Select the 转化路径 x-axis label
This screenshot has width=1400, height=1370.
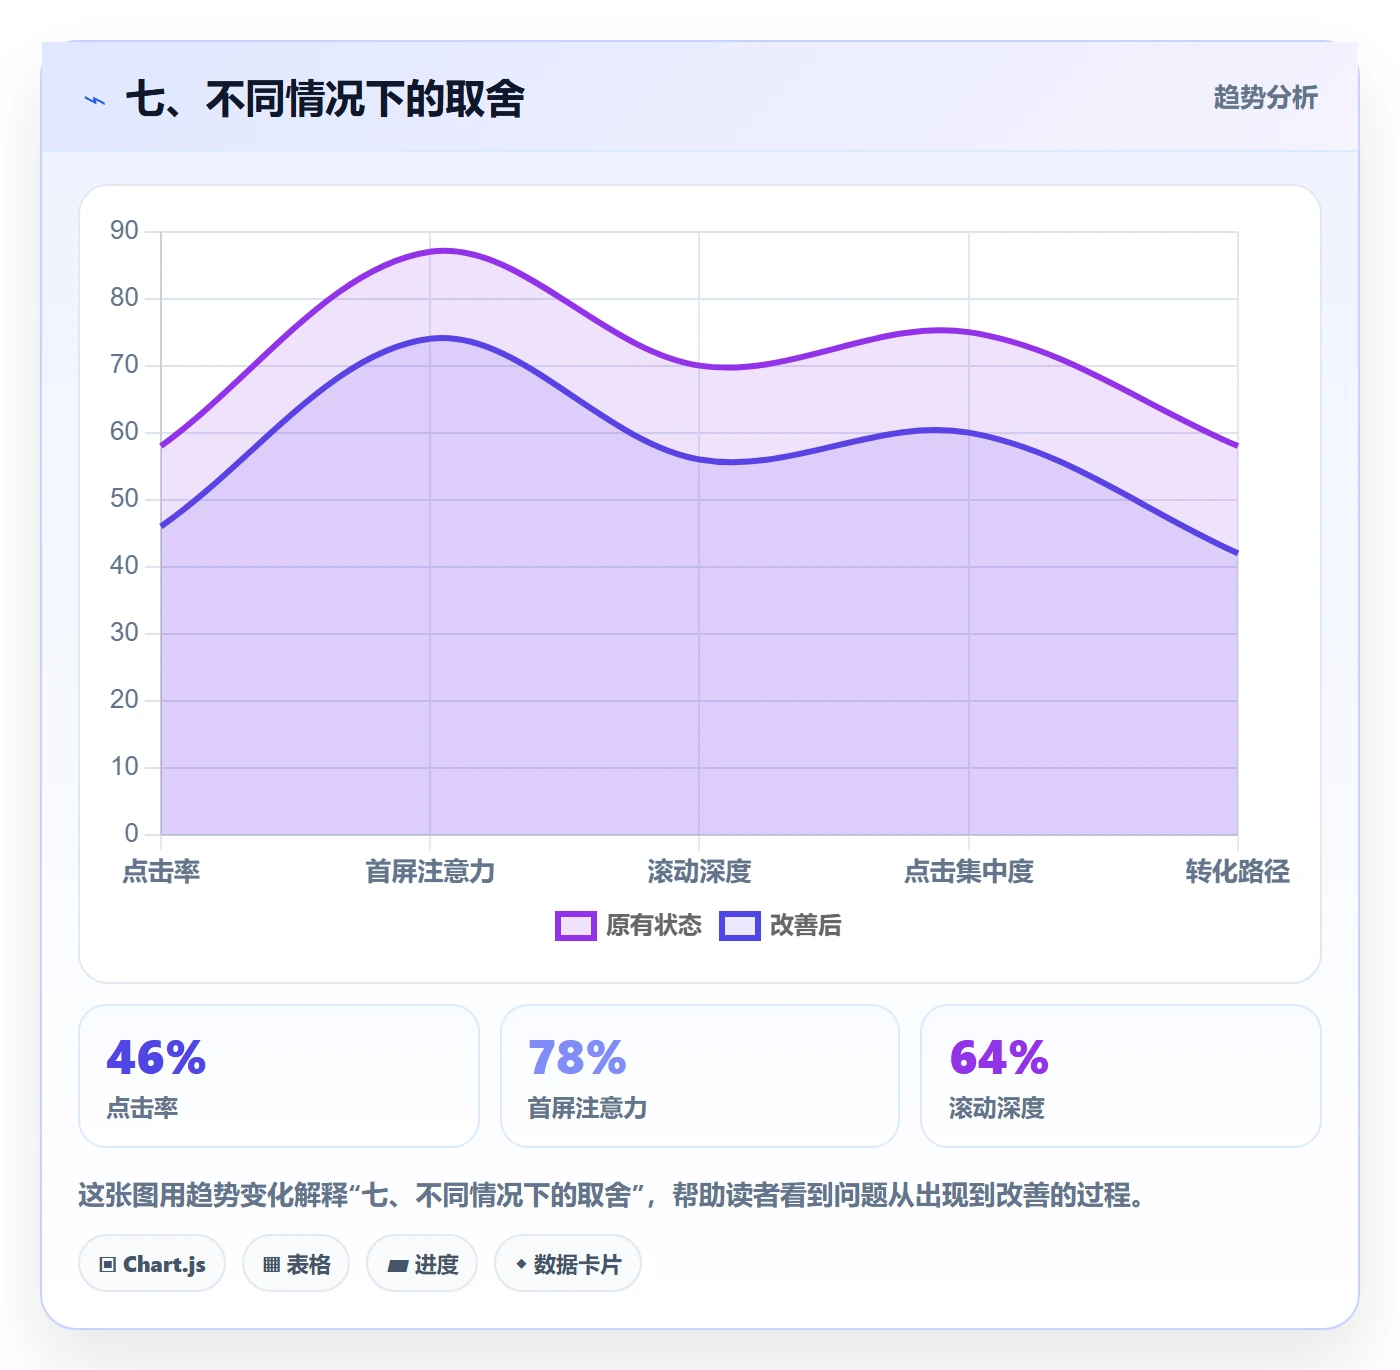click(x=1237, y=871)
